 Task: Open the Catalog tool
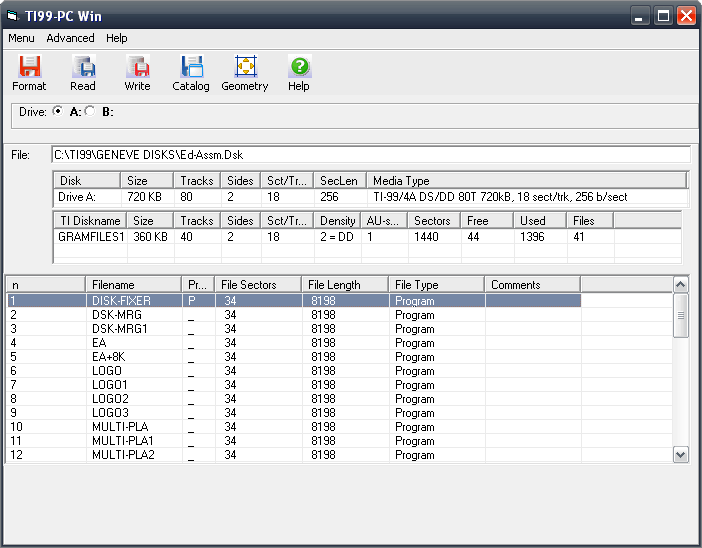click(x=191, y=73)
